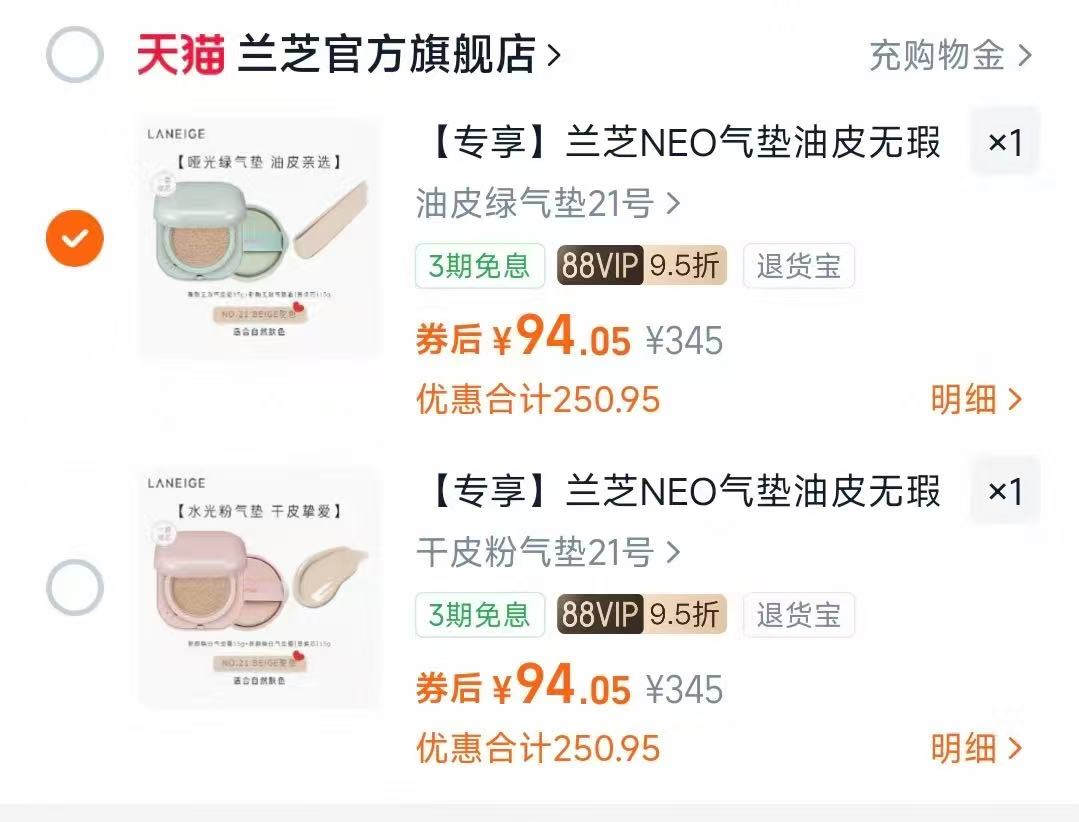
Task: Deselect the green cushion product checkbox
Action: click(73, 238)
